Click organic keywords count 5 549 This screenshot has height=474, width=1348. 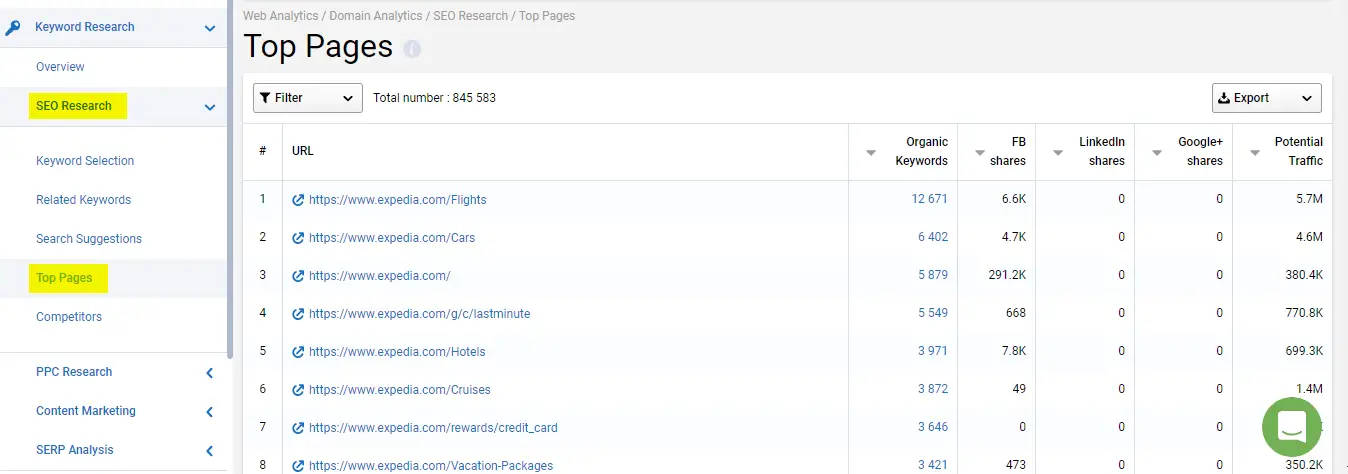[x=933, y=314]
